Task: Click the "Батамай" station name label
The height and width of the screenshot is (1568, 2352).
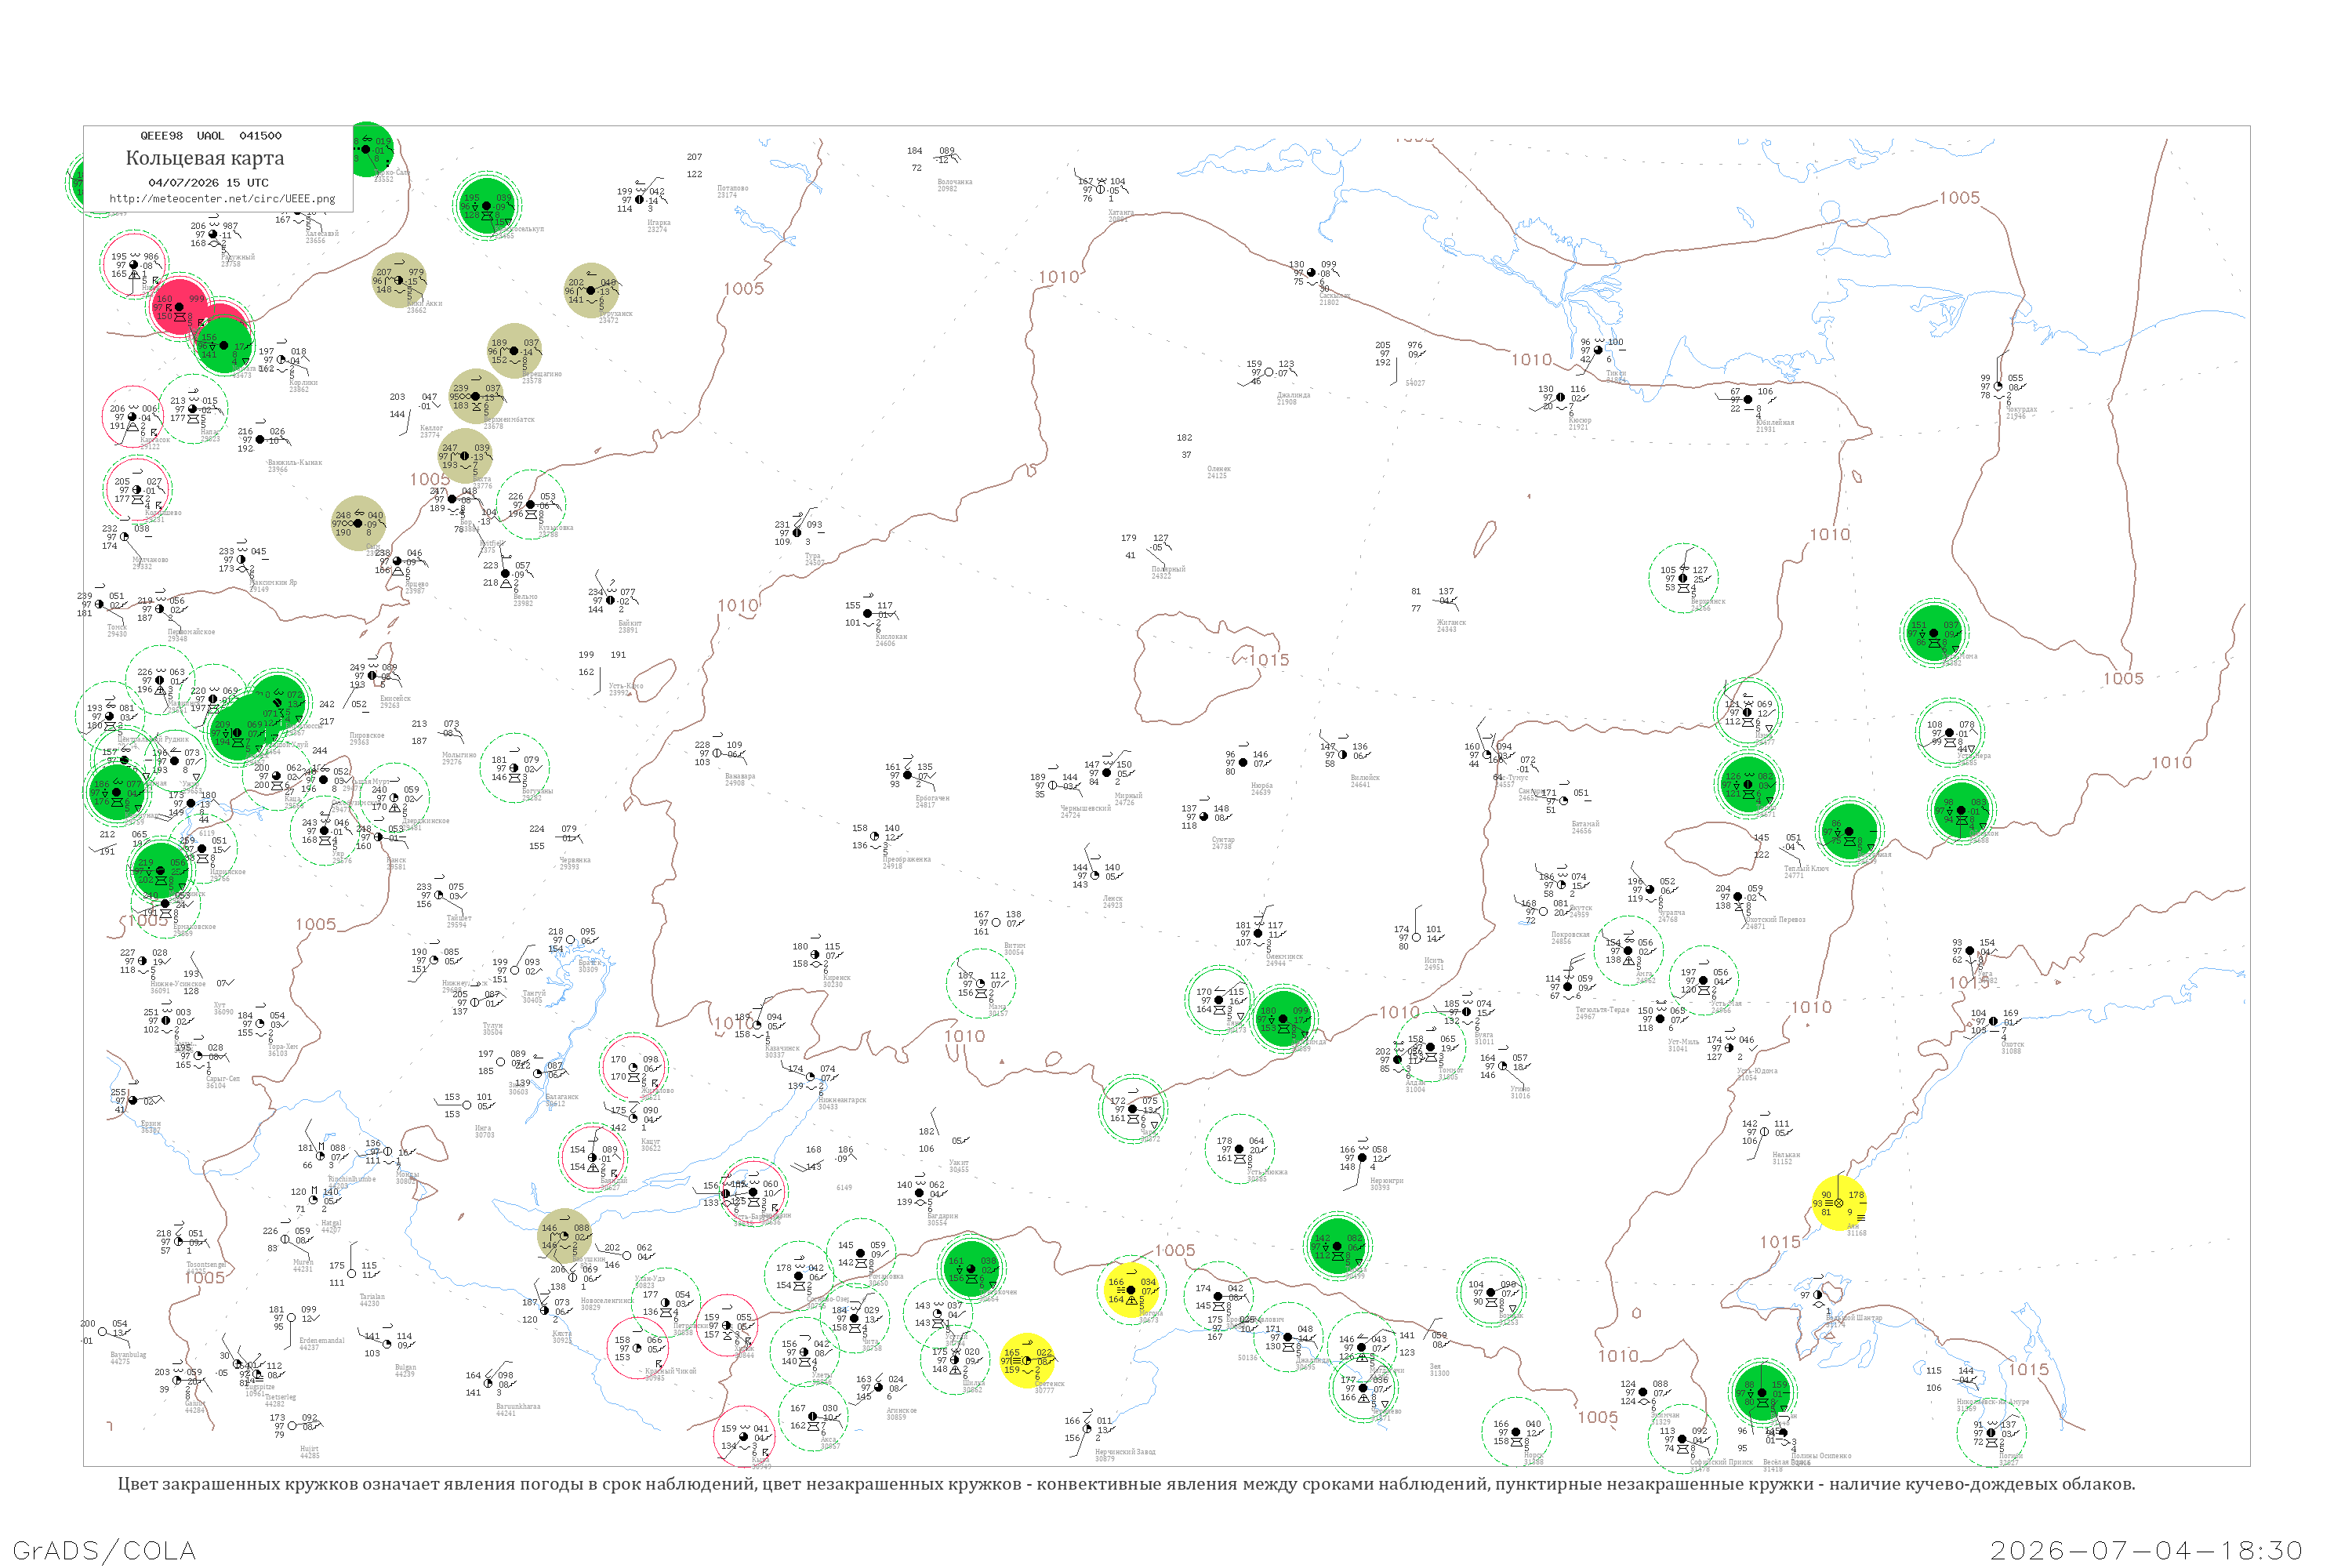Action: click(x=1585, y=824)
